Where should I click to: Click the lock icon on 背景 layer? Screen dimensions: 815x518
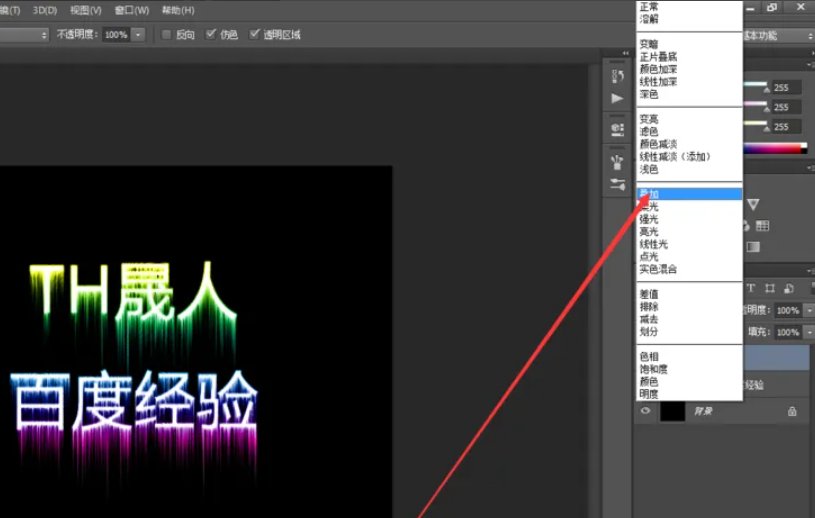(x=792, y=411)
